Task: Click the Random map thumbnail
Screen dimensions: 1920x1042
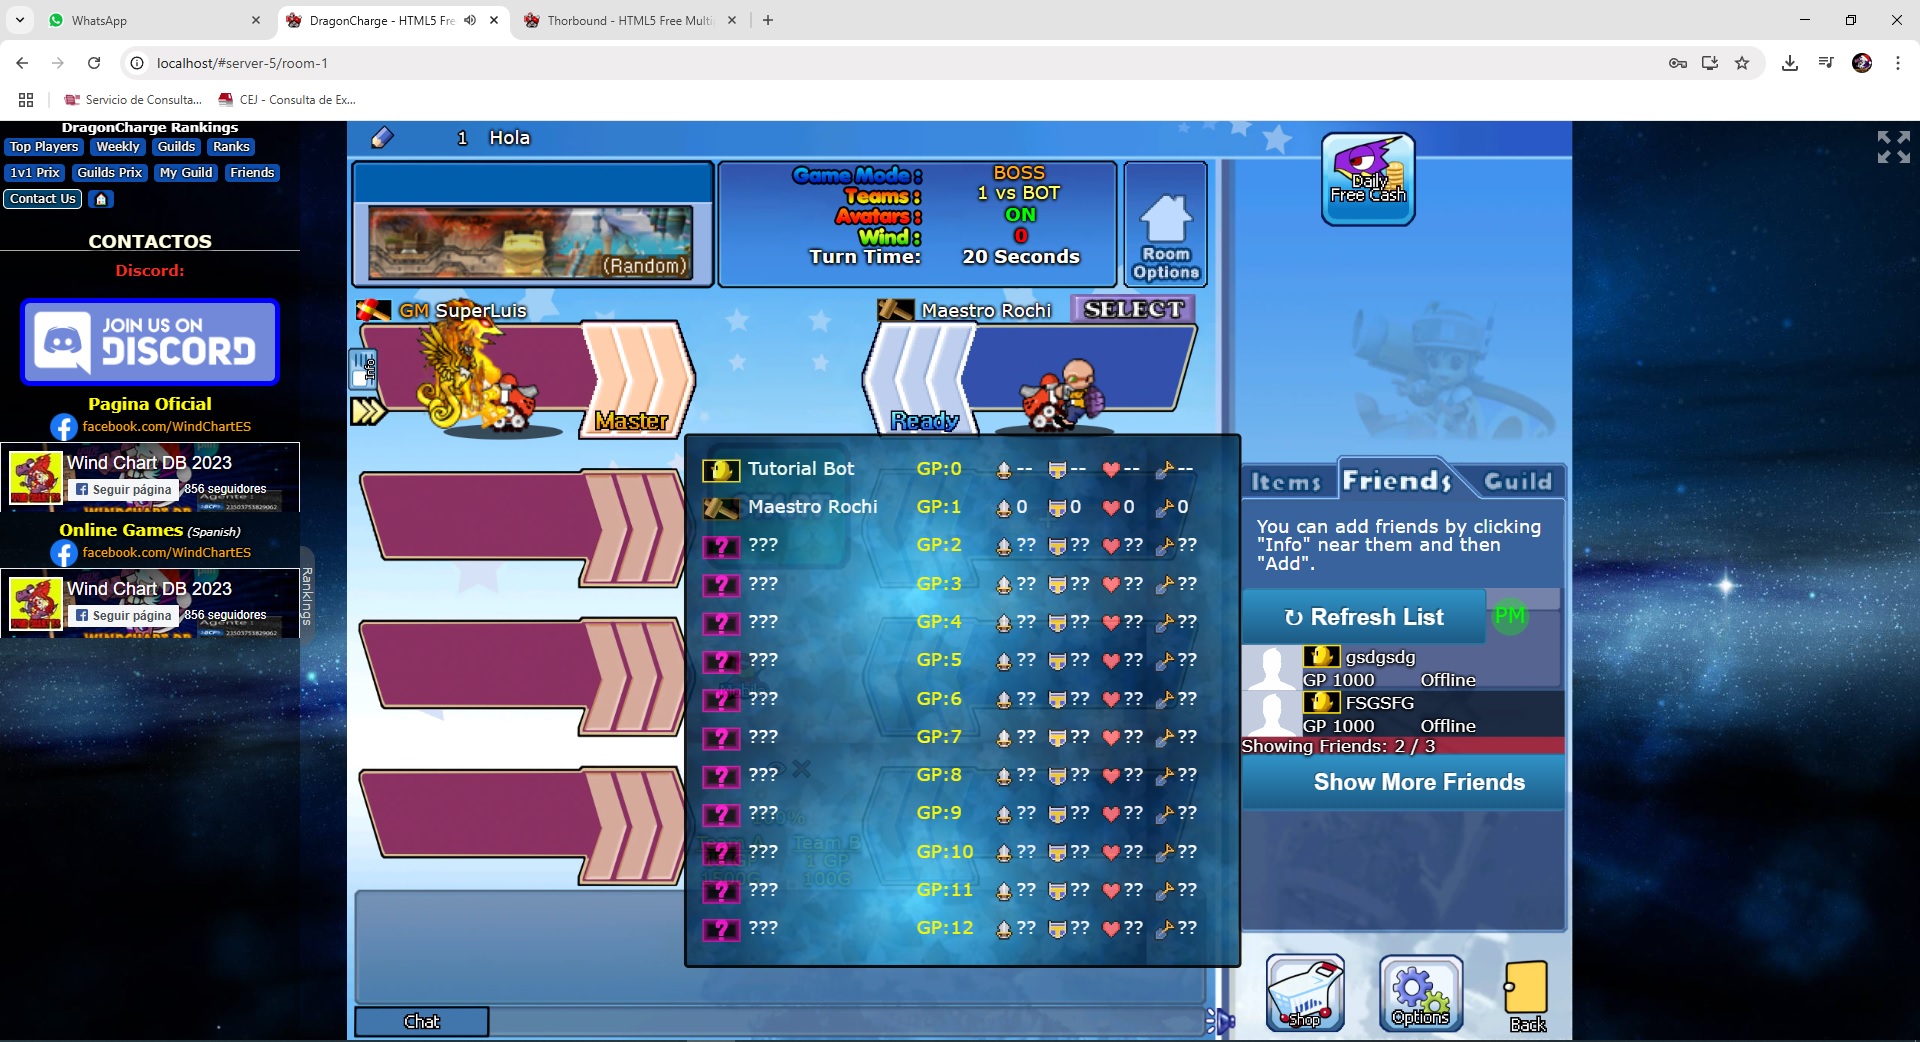Action: point(531,242)
